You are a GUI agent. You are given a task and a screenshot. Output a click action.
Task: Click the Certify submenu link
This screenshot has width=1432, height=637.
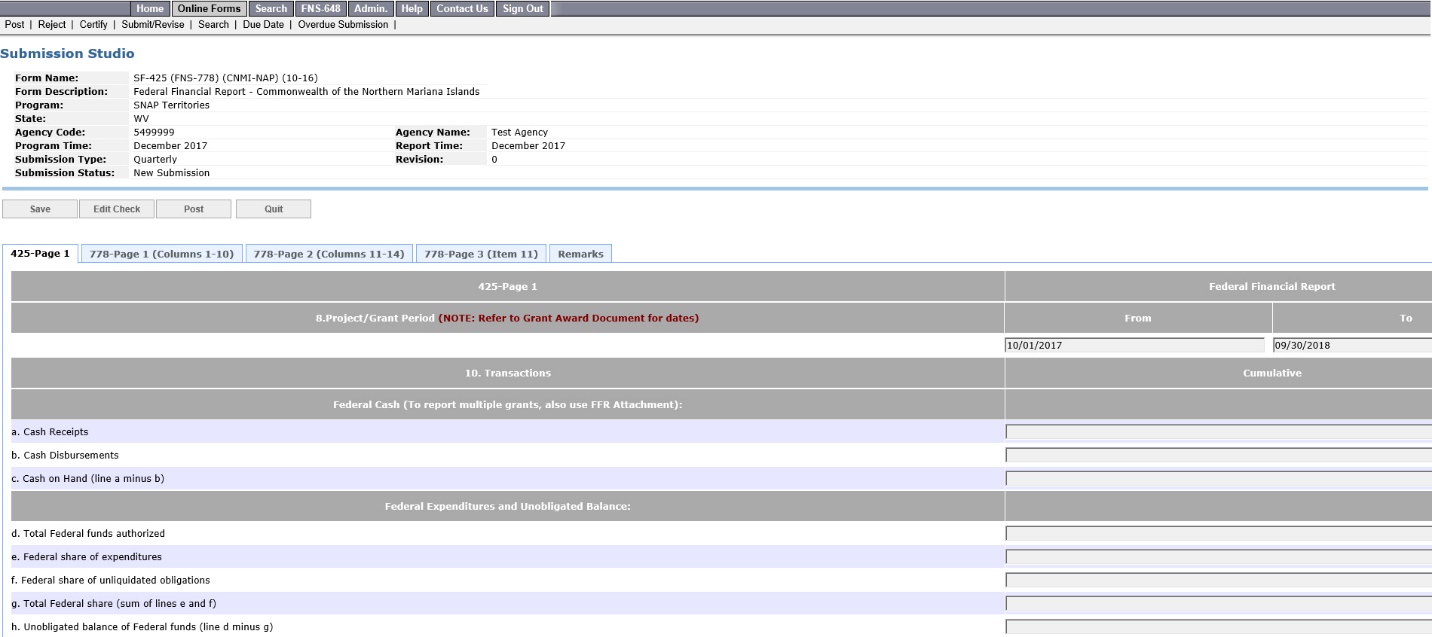(x=93, y=24)
